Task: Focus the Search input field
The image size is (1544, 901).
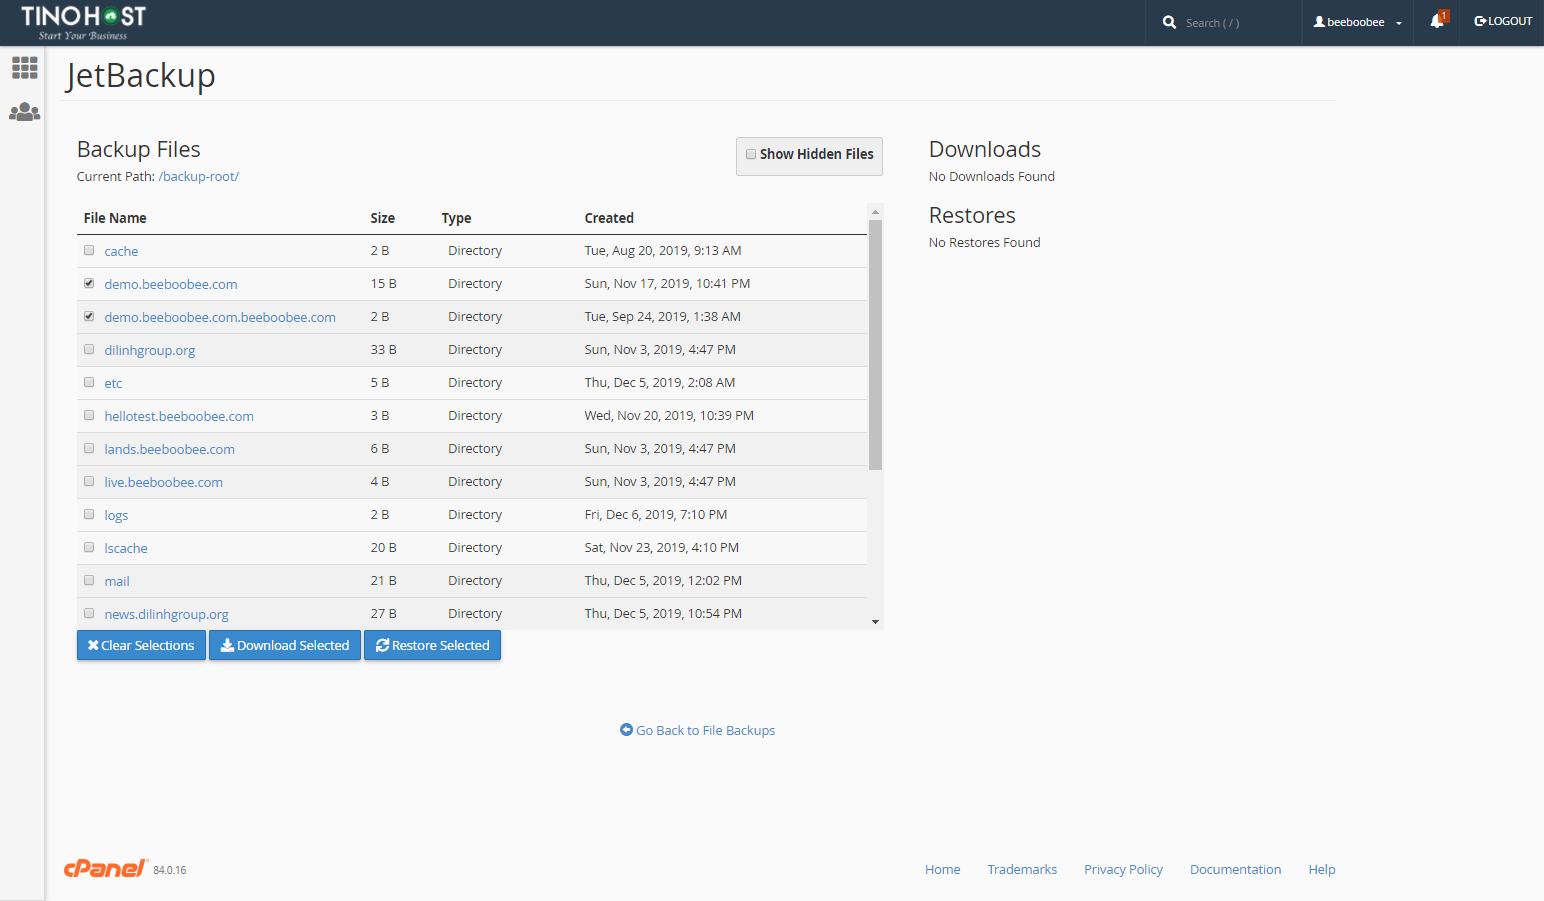Action: [1238, 23]
